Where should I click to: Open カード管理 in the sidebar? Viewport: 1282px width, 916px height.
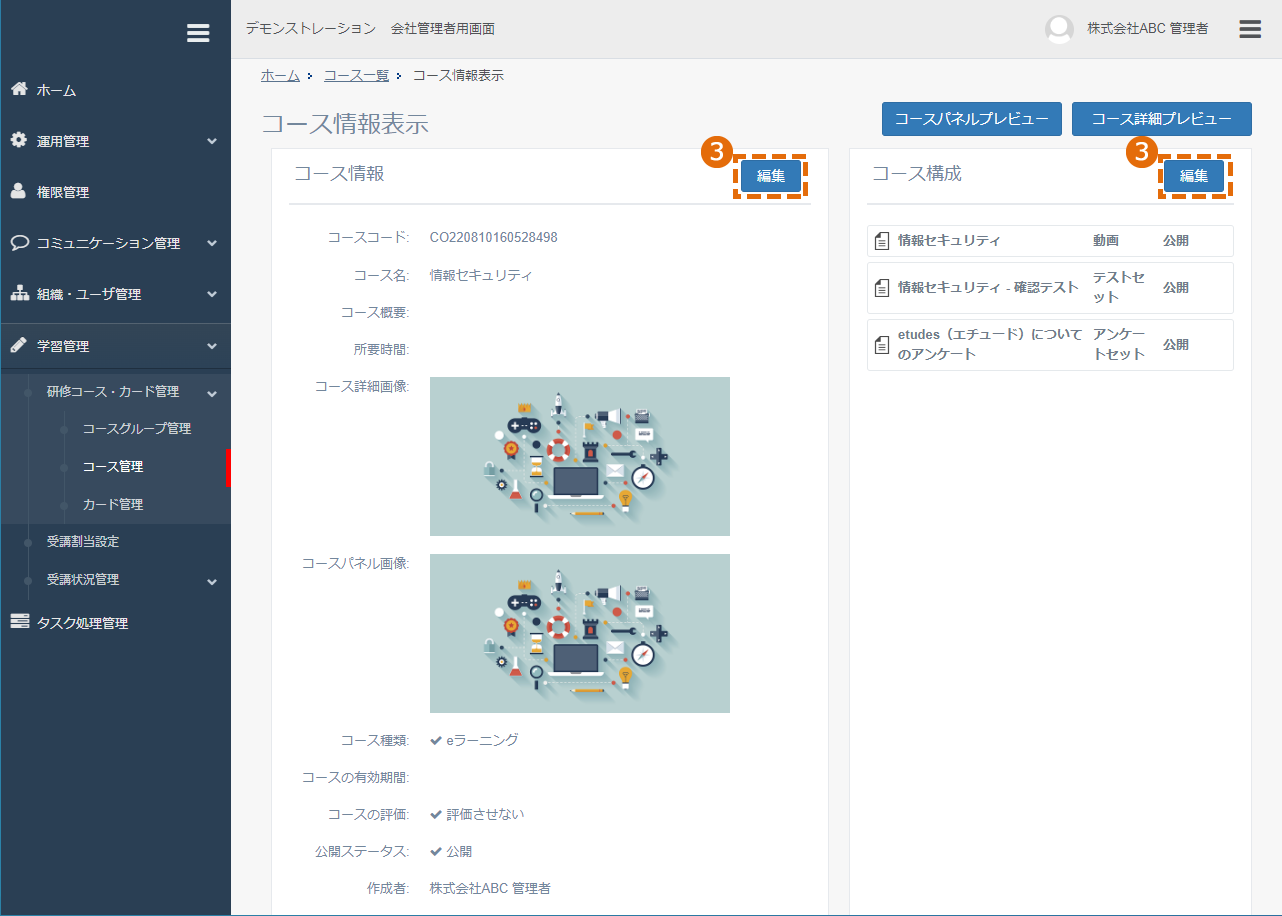click(x=113, y=504)
